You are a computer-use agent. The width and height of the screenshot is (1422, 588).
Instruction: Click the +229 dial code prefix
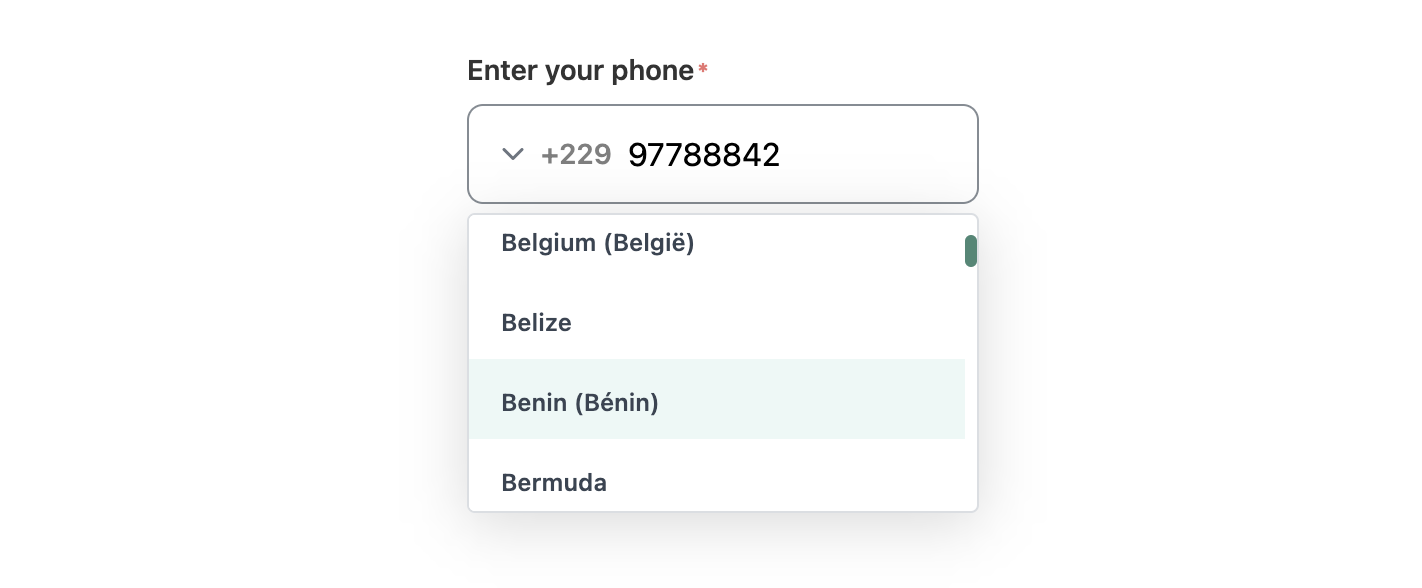coord(576,155)
